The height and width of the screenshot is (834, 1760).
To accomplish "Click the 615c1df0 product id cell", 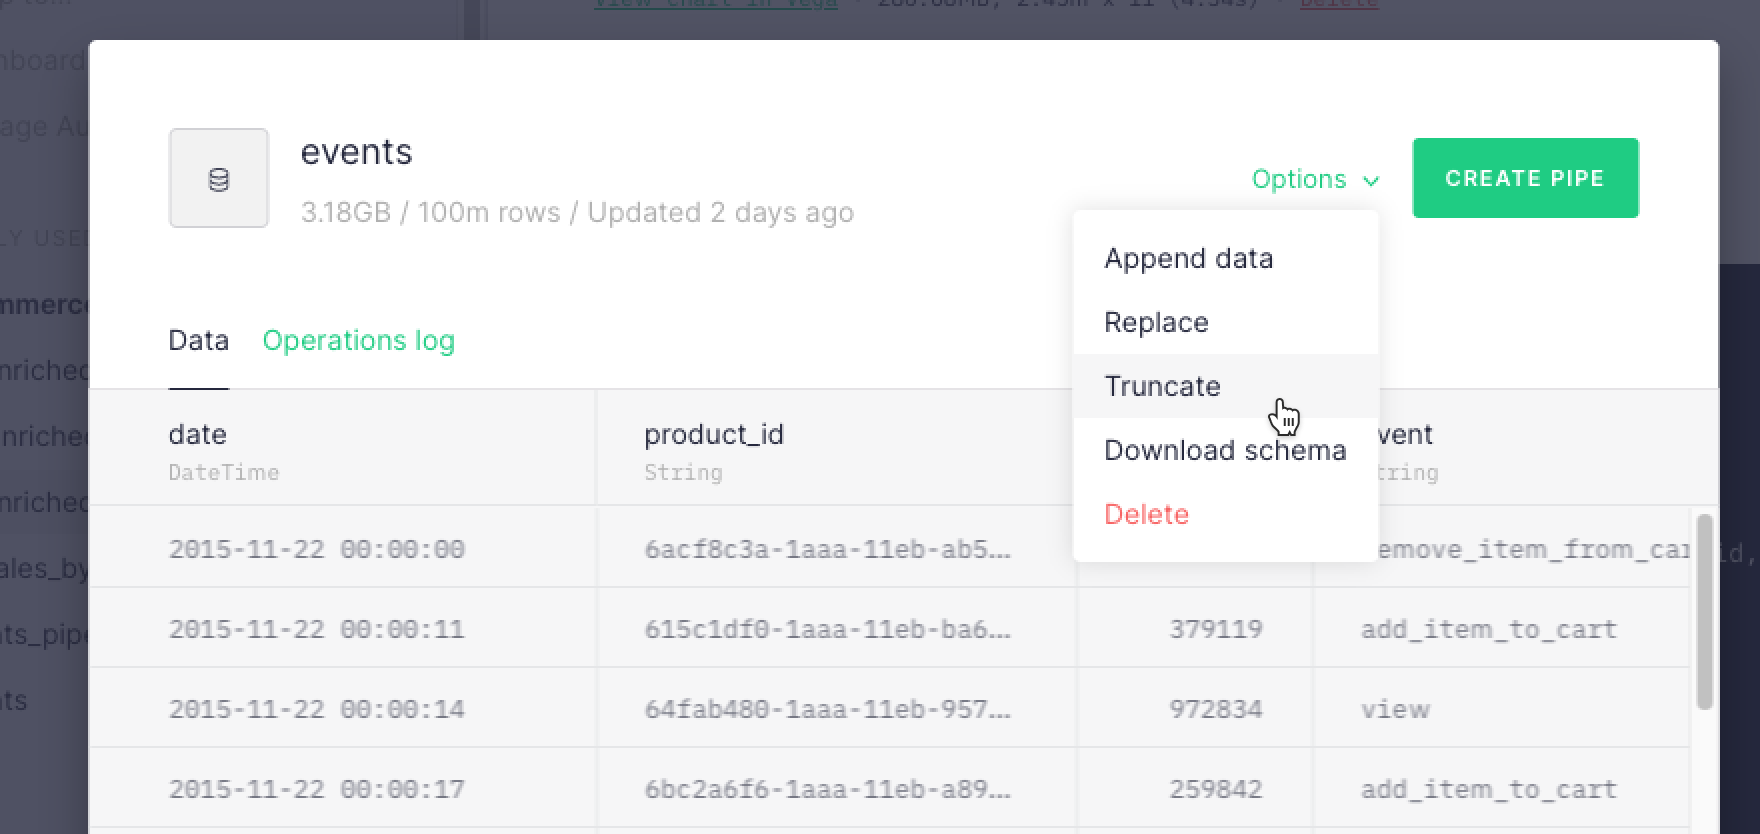I will [827, 629].
